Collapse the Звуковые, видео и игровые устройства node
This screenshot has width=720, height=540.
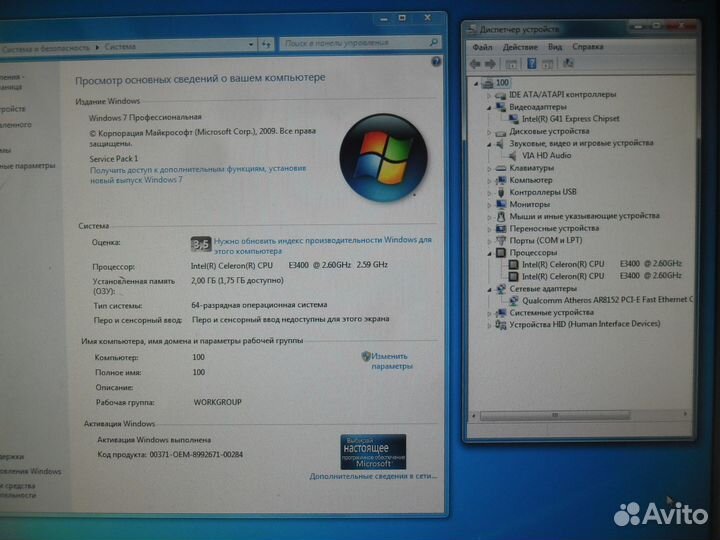point(489,145)
